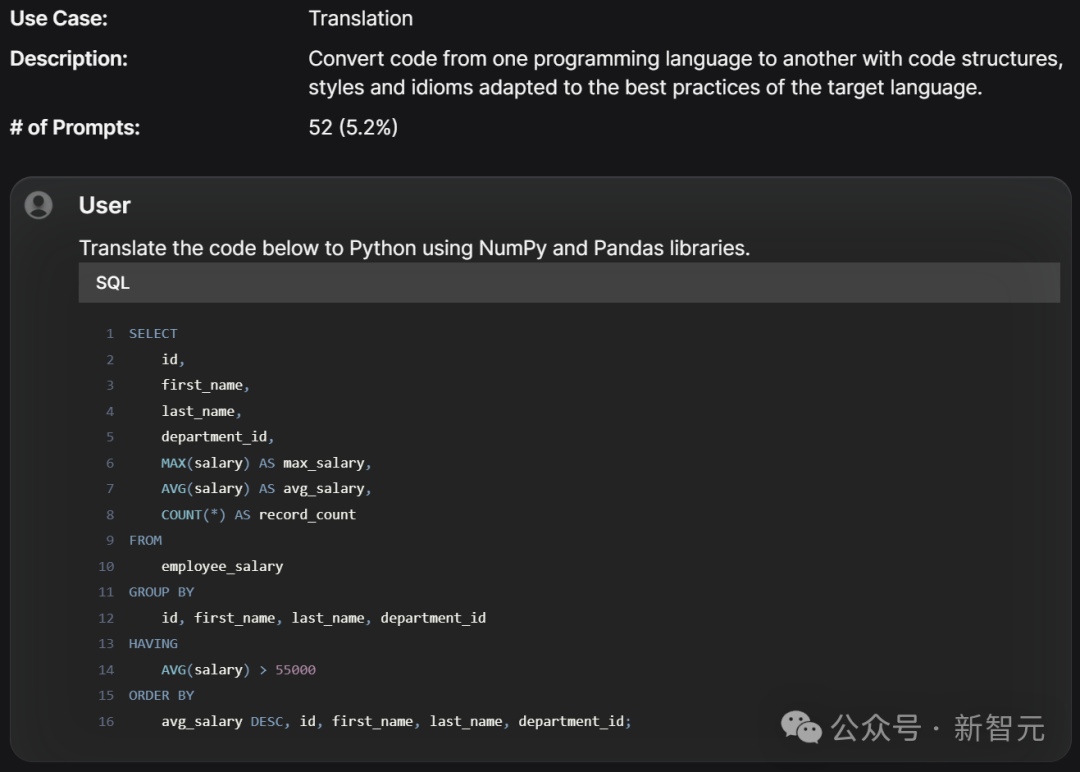Click 'avg_salary DESC' on line 16

[222, 722]
